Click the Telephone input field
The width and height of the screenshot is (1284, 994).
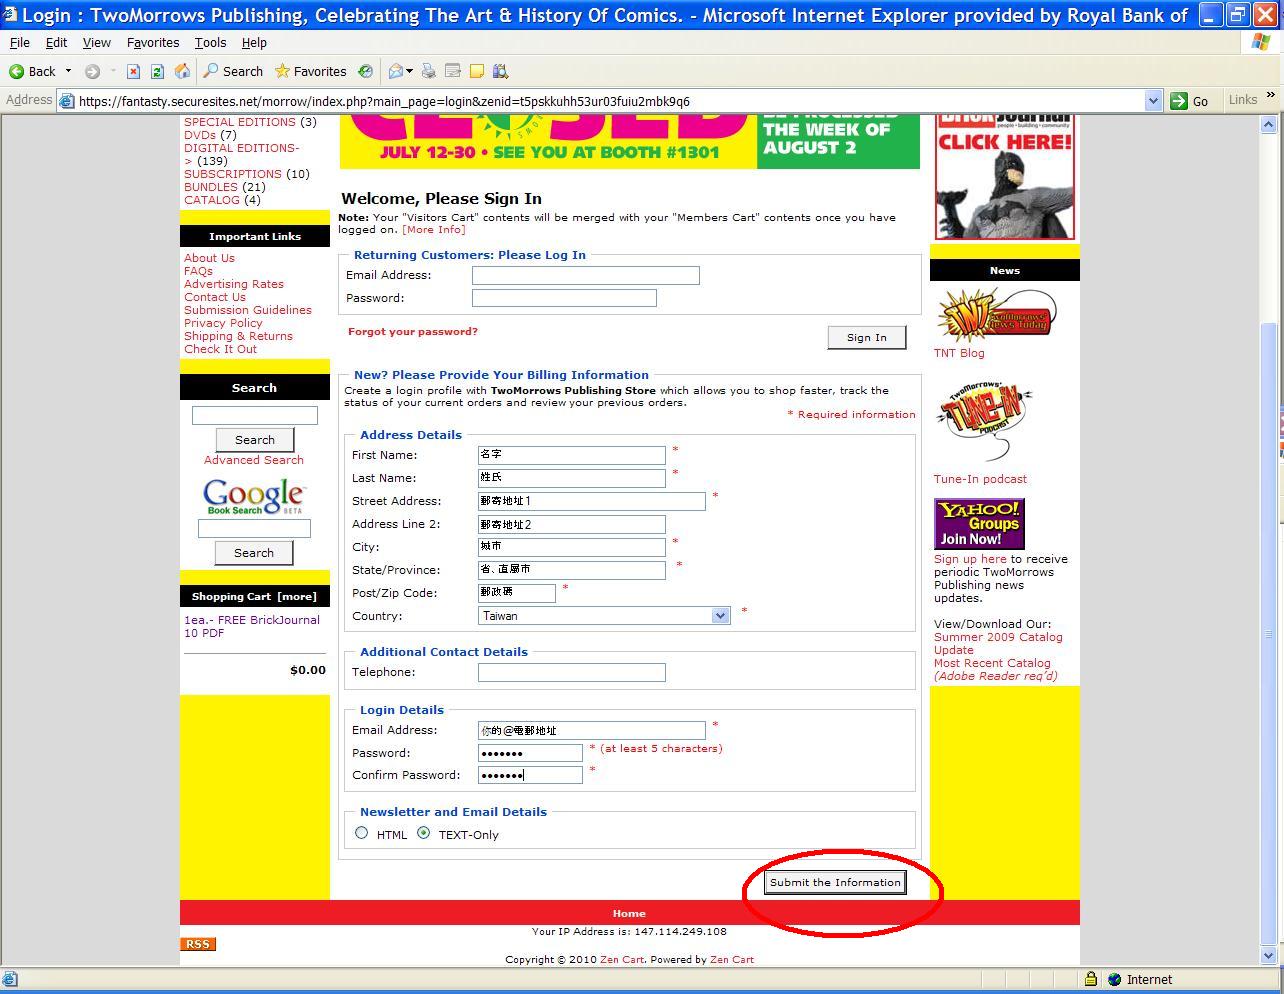click(x=572, y=673)
